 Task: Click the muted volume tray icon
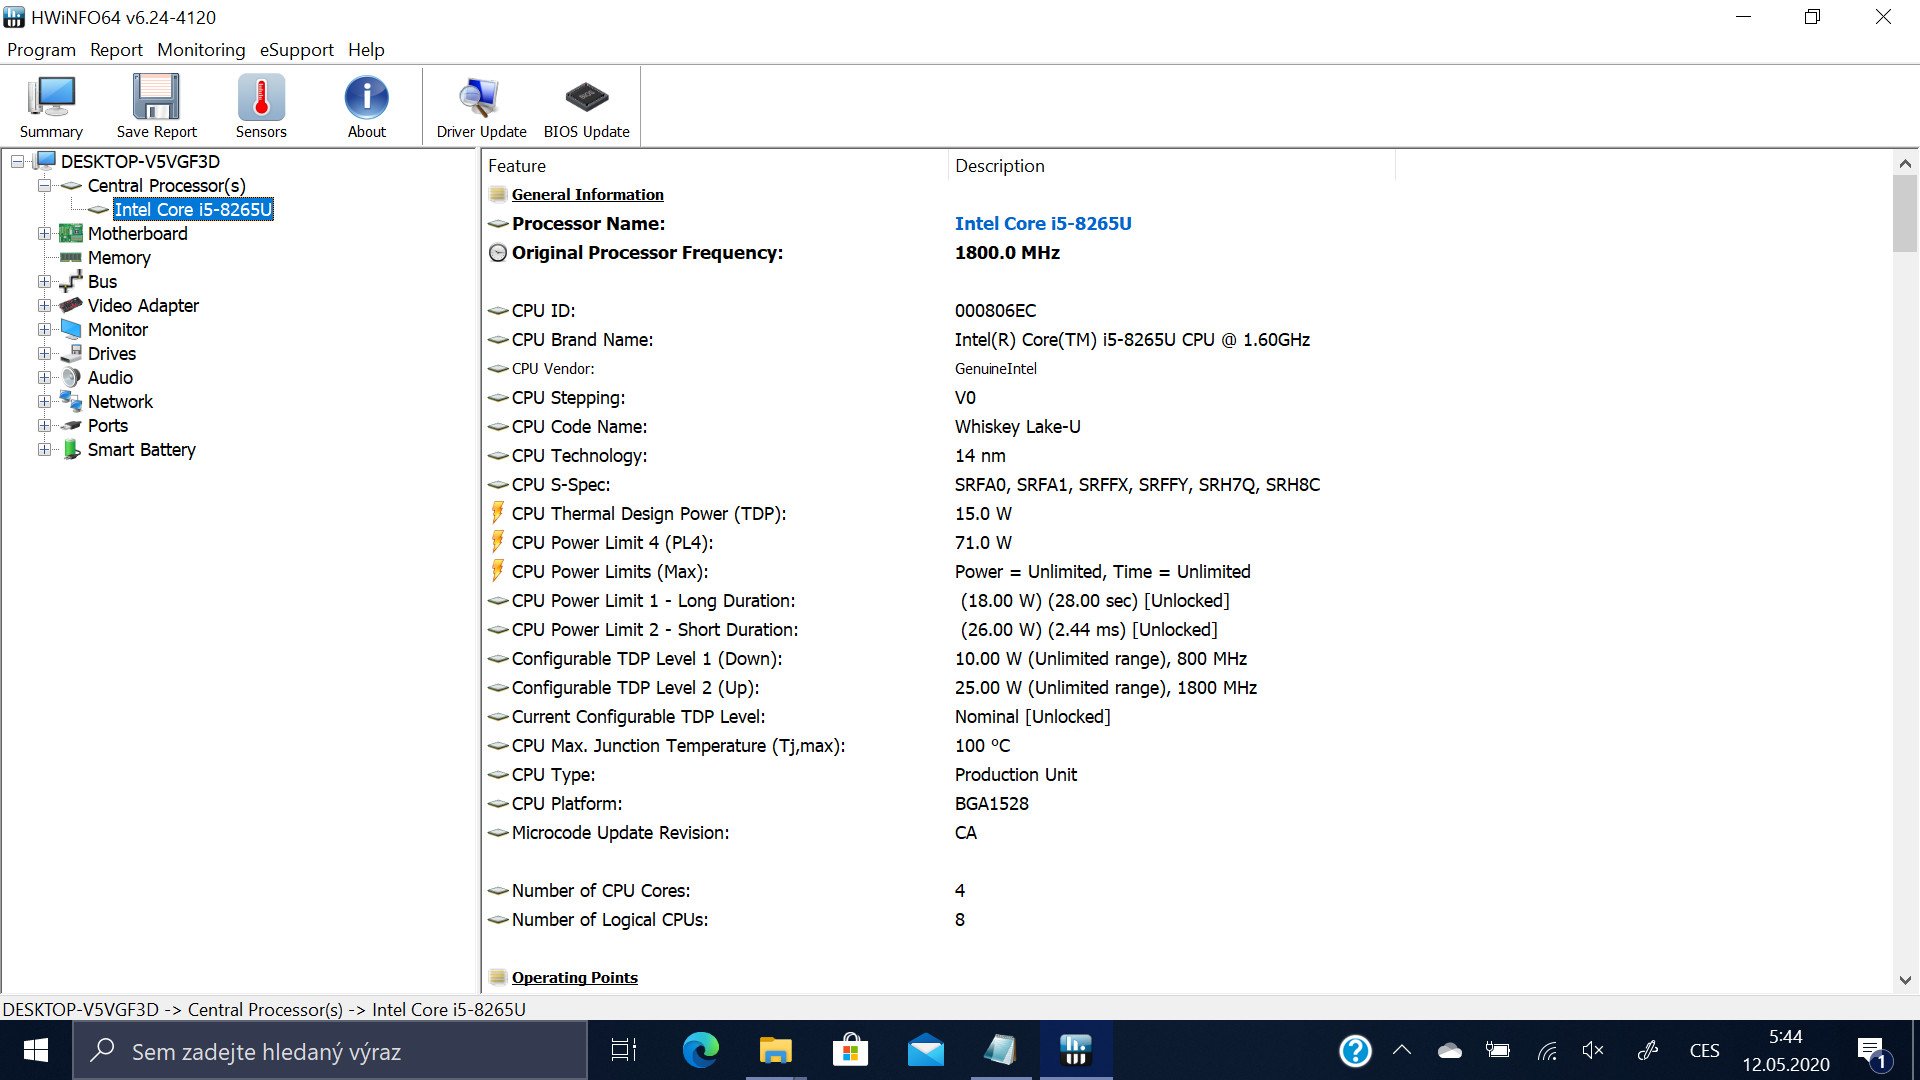point(1593,1050)
